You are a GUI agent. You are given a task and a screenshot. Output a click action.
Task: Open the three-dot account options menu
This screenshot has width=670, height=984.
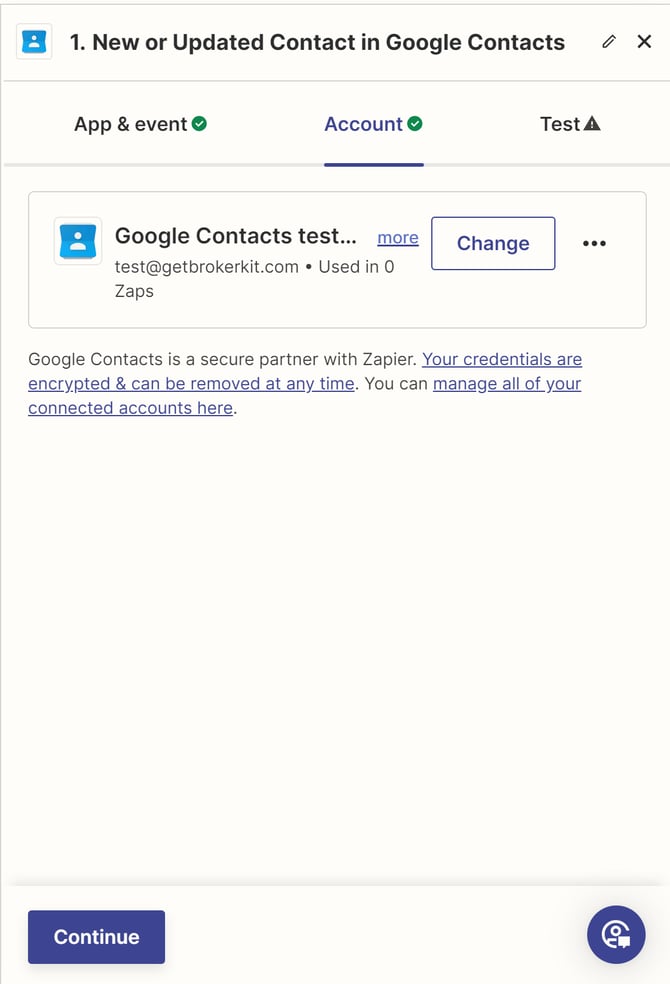click(x=594, y=243)
